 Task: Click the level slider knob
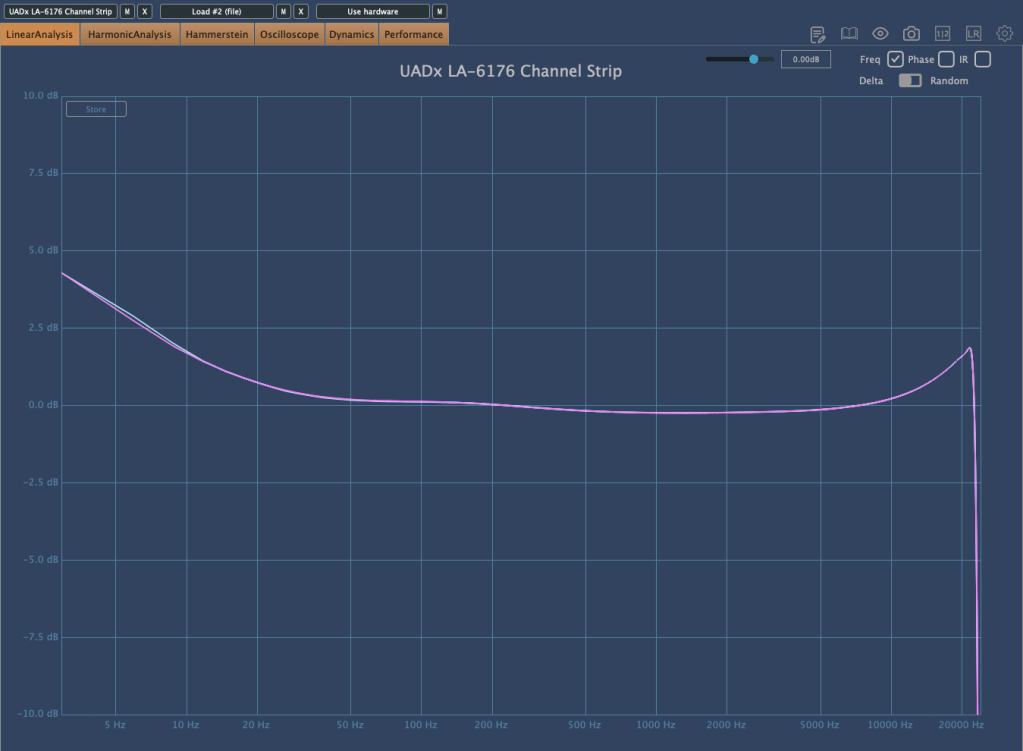coord(754,60)
